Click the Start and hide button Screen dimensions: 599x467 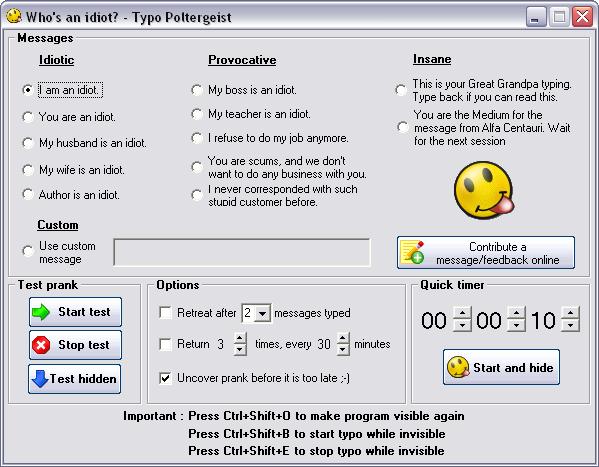tap(501, 367)
